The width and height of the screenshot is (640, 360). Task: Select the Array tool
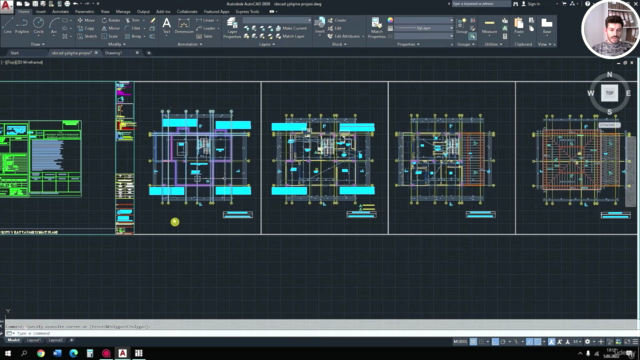click(133, 36)
